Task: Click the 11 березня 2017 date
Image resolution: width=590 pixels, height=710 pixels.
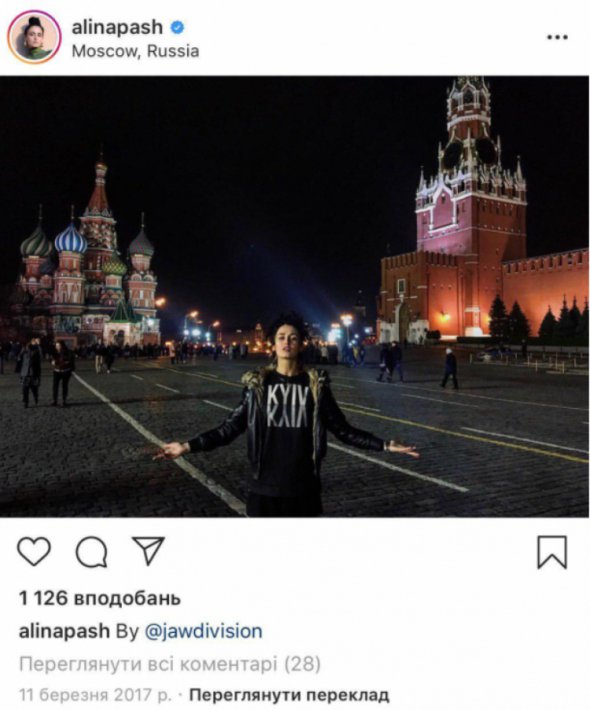Action: coord(95,695)
